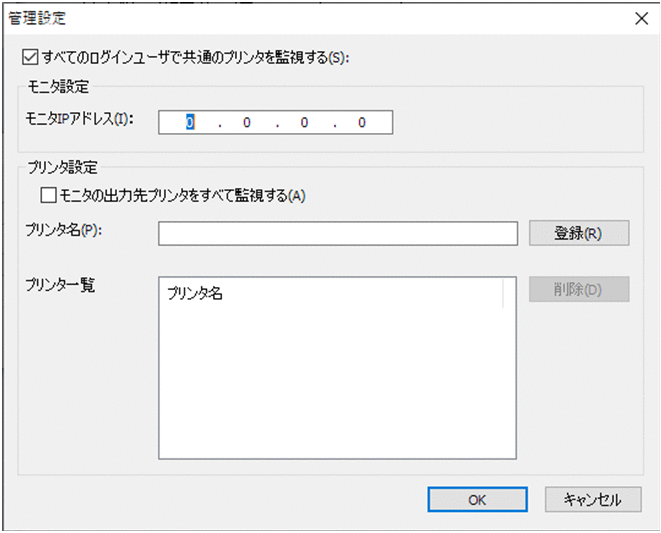Image resolution: width=661 pixels, height=533 pixels.
Task: Click the モニタ設定 group heading
Action: pyautogui.click(x=58, y=87)
